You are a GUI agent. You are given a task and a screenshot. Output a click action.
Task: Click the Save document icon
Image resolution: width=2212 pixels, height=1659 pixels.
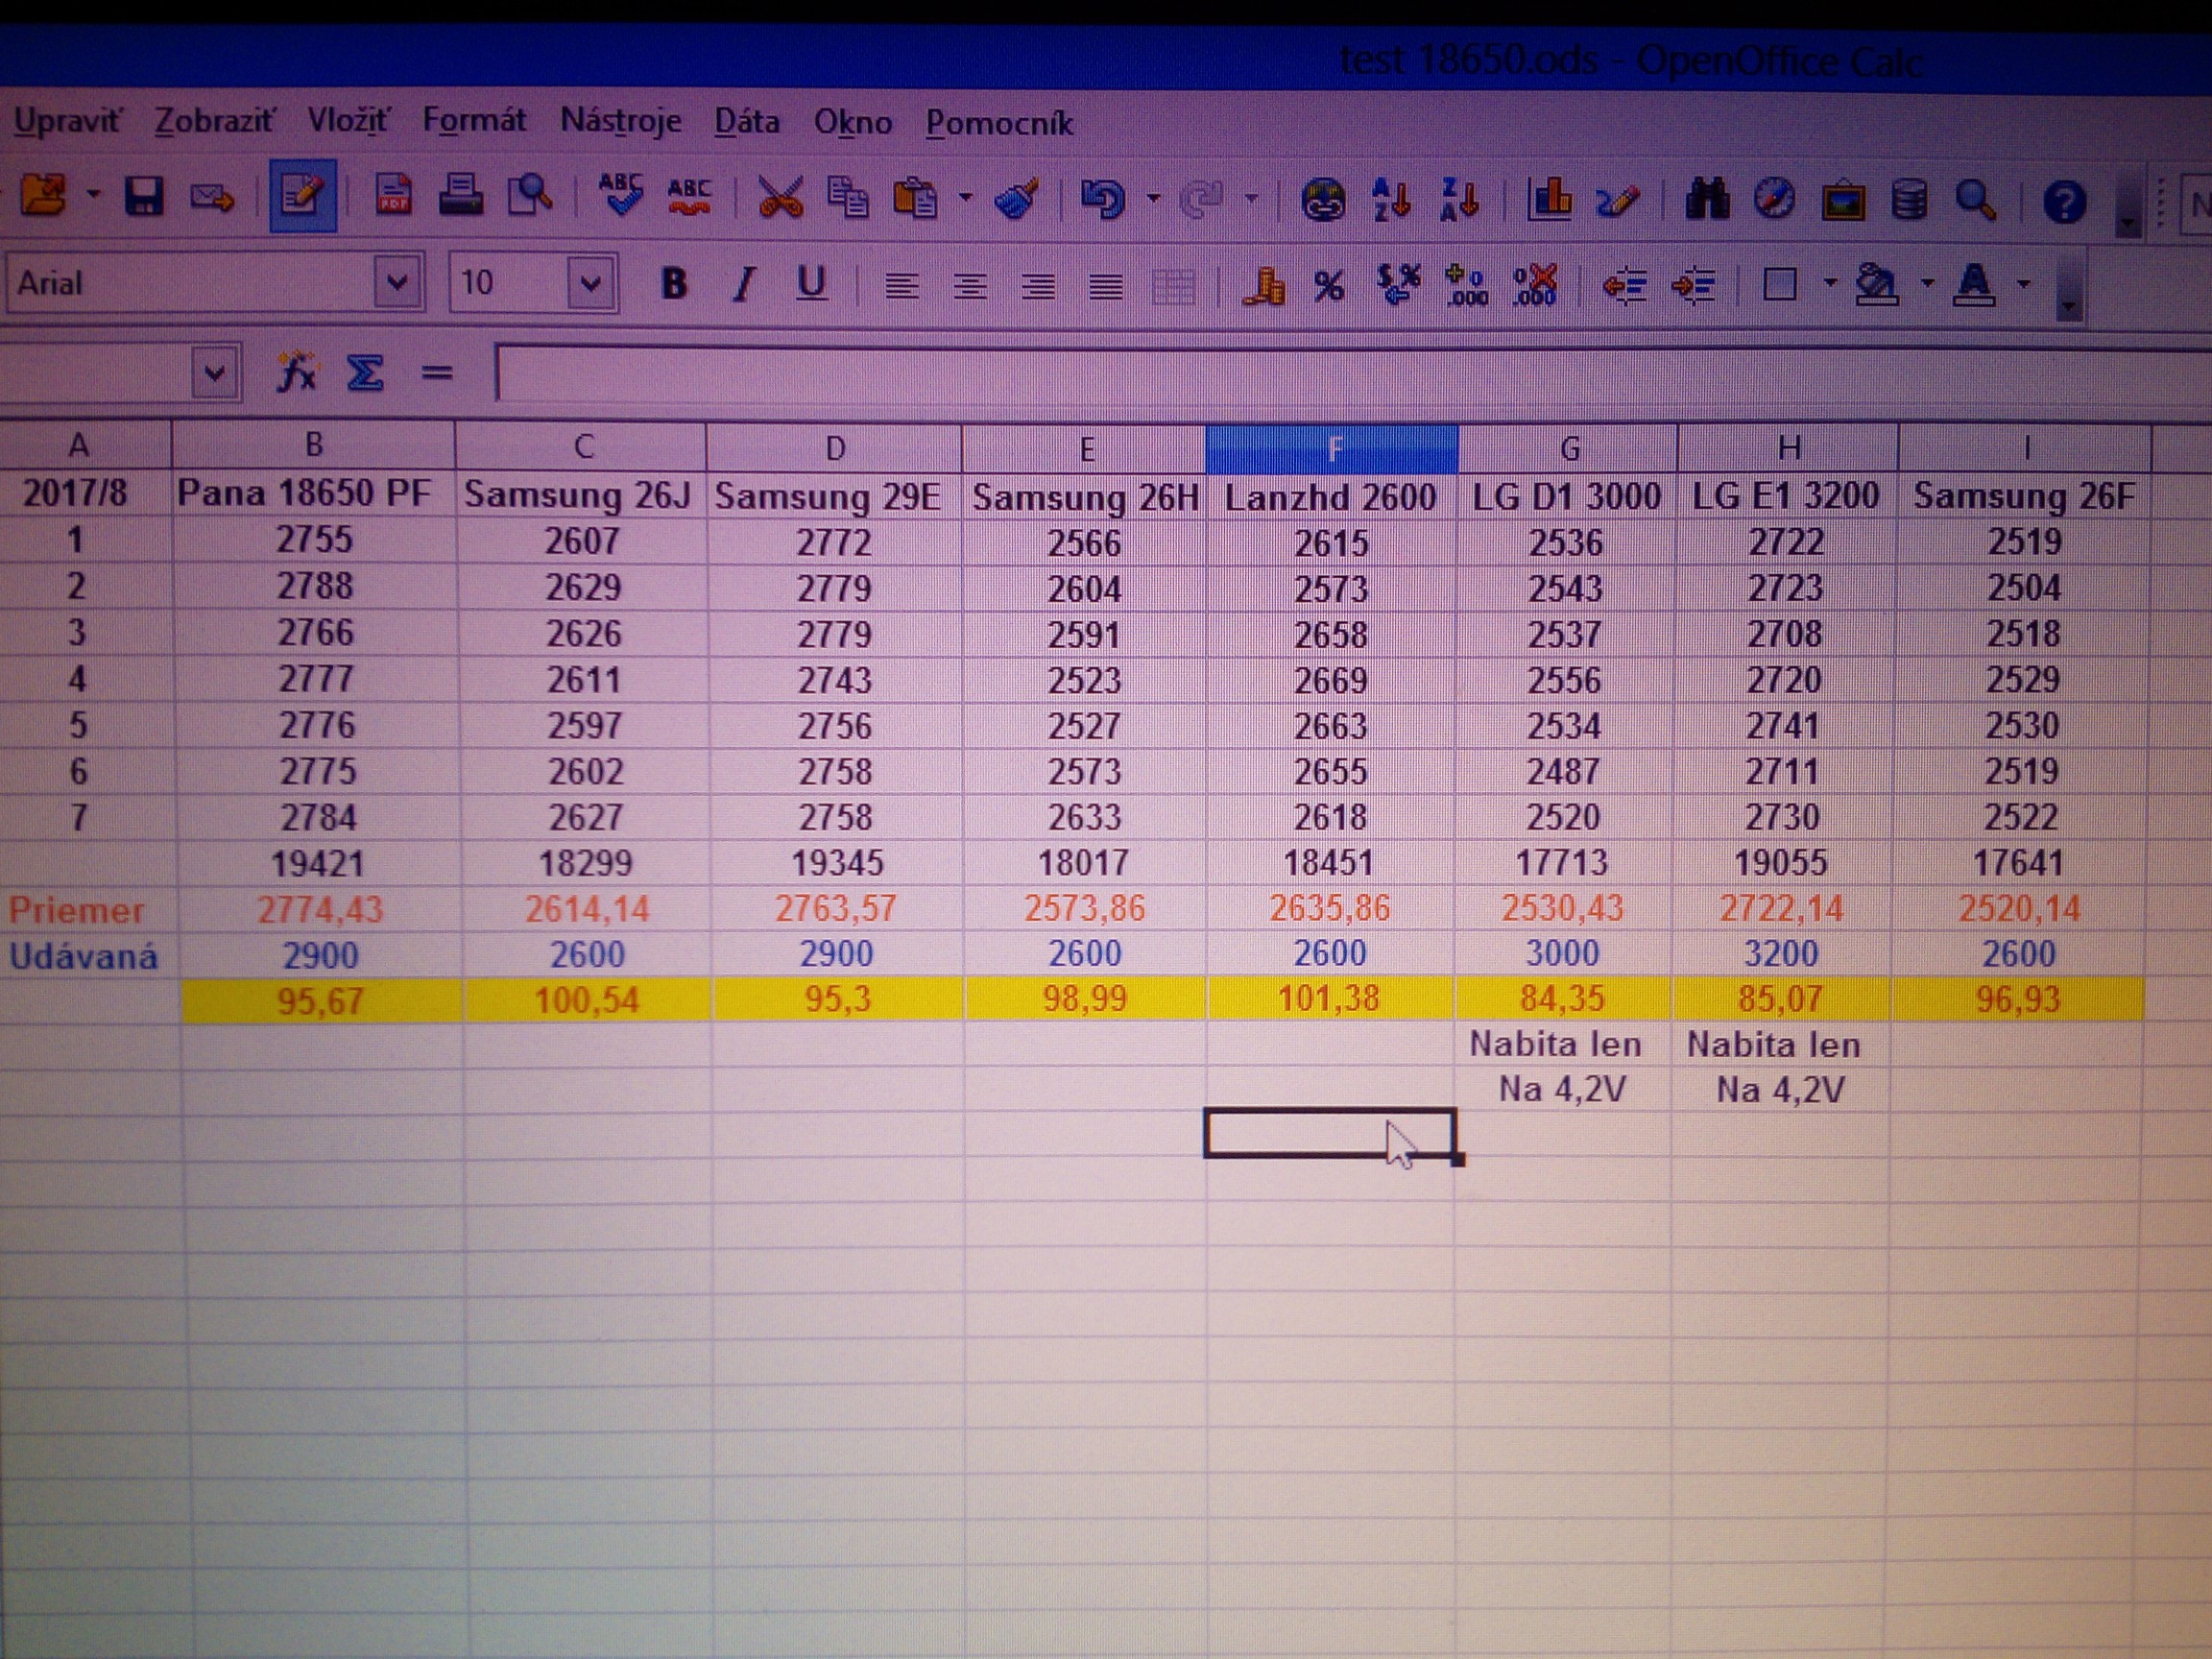pos(143,197)
